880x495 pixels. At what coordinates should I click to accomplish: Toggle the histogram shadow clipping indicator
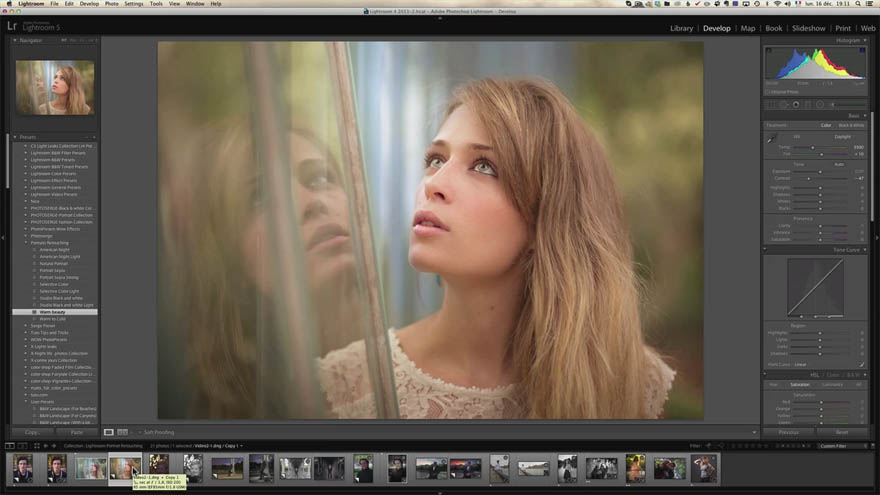click(768, 51)
